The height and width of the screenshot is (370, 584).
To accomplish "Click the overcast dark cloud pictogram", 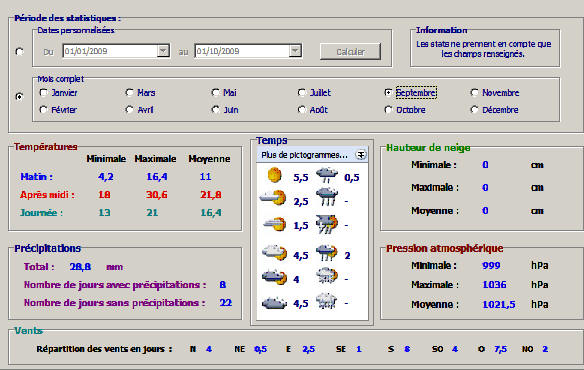I will (274, 303).
